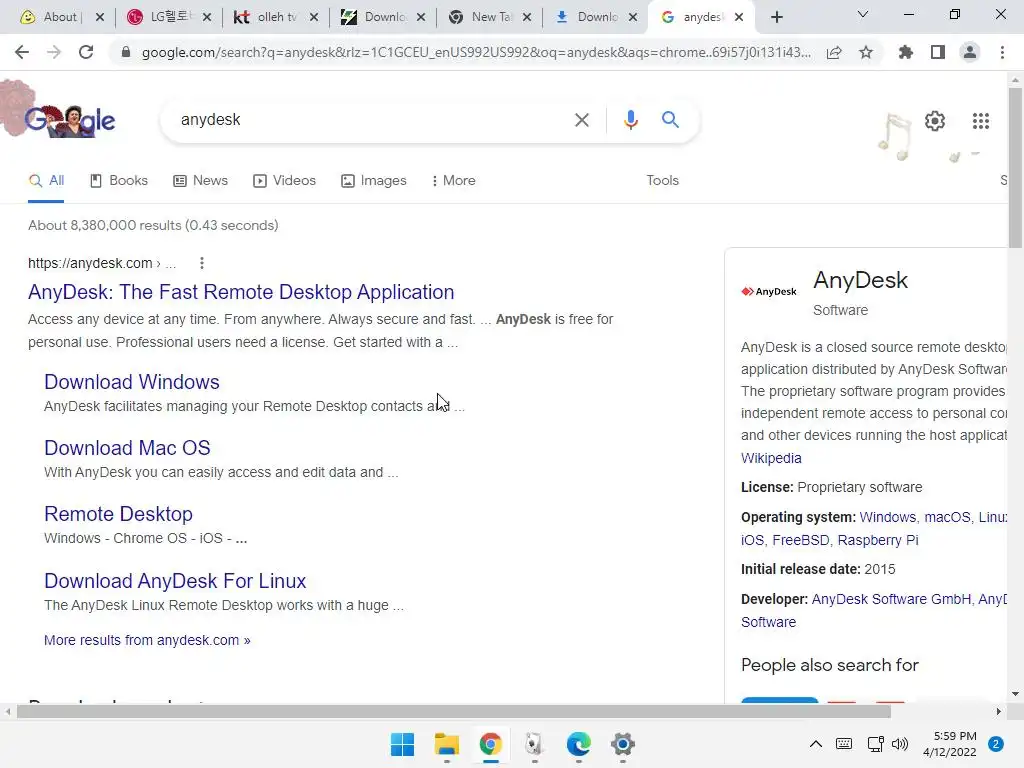Start voice search with microphone icon
This screenshot has width=1024, height=768.
coord(630,120)
